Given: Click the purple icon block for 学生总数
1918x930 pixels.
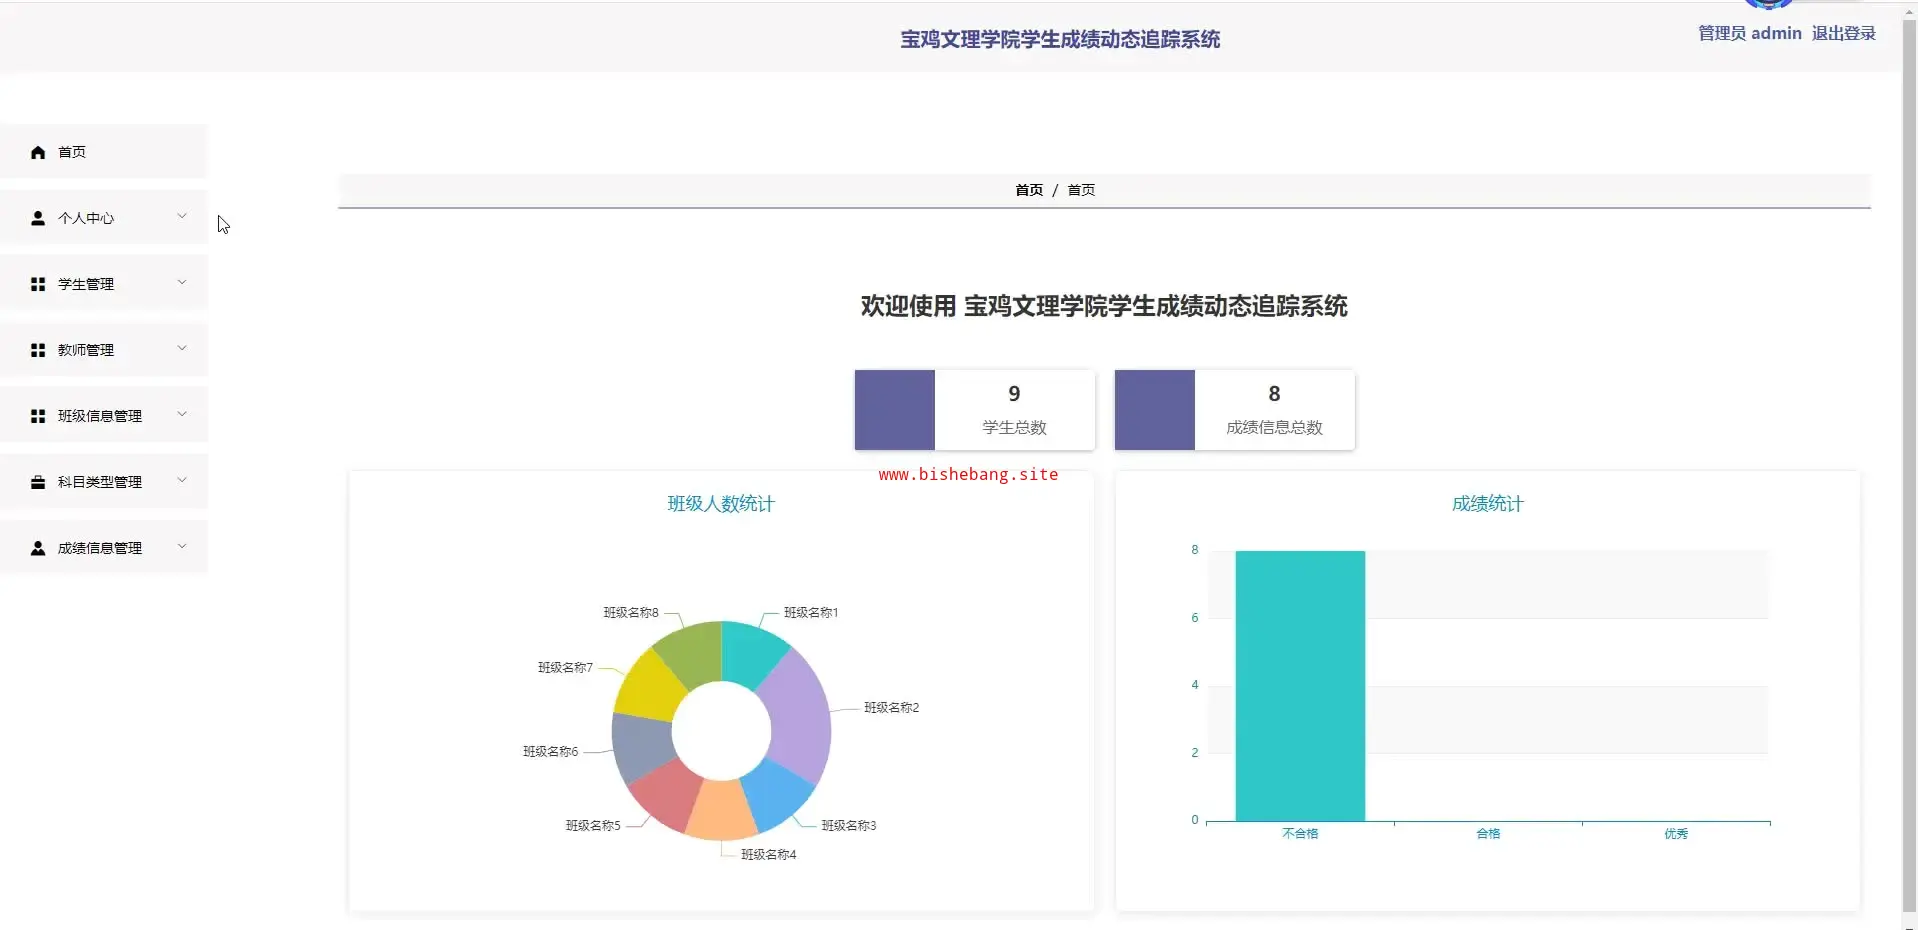Looking at the screenshot, I should [x=894, y=410].
